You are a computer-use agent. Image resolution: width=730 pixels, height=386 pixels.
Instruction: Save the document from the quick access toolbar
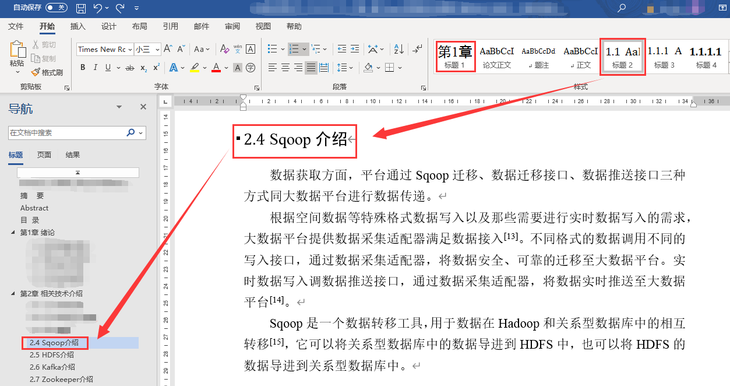pyautogui.click(x=81, y=8)
